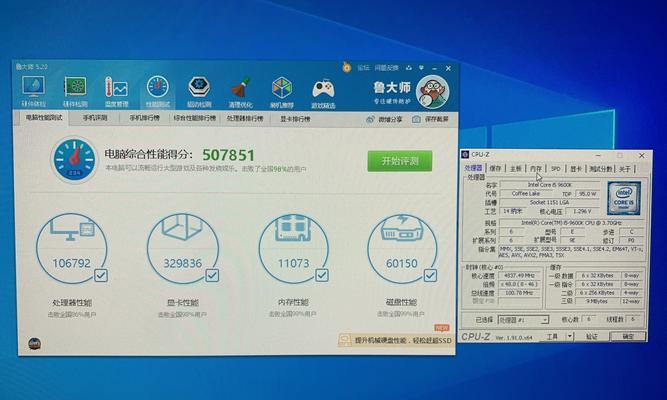Viewport: 667px width, 400px height.
Task: Click the gold medal icon in the title bar
Action: [347, 67]
